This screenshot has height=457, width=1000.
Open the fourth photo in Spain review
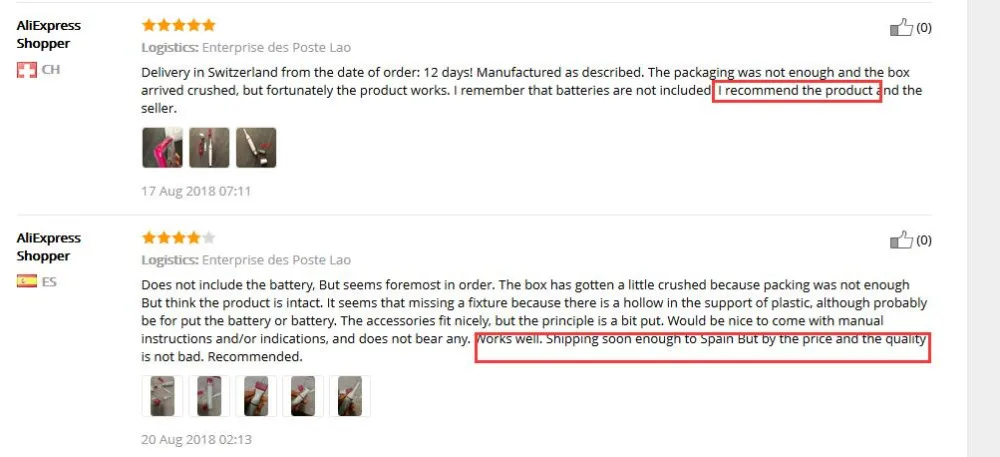[x=303, y=396]
